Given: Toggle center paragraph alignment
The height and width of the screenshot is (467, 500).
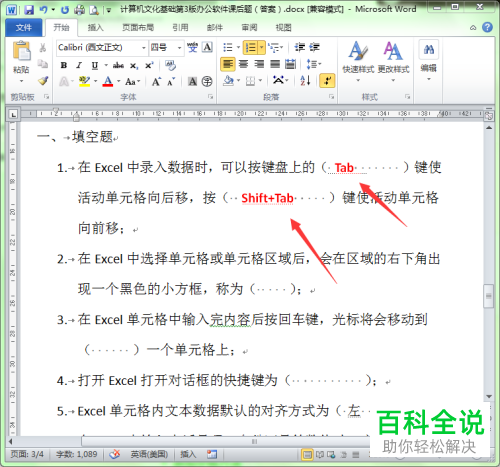Looking at the screenshot, I should click(243, 64).
